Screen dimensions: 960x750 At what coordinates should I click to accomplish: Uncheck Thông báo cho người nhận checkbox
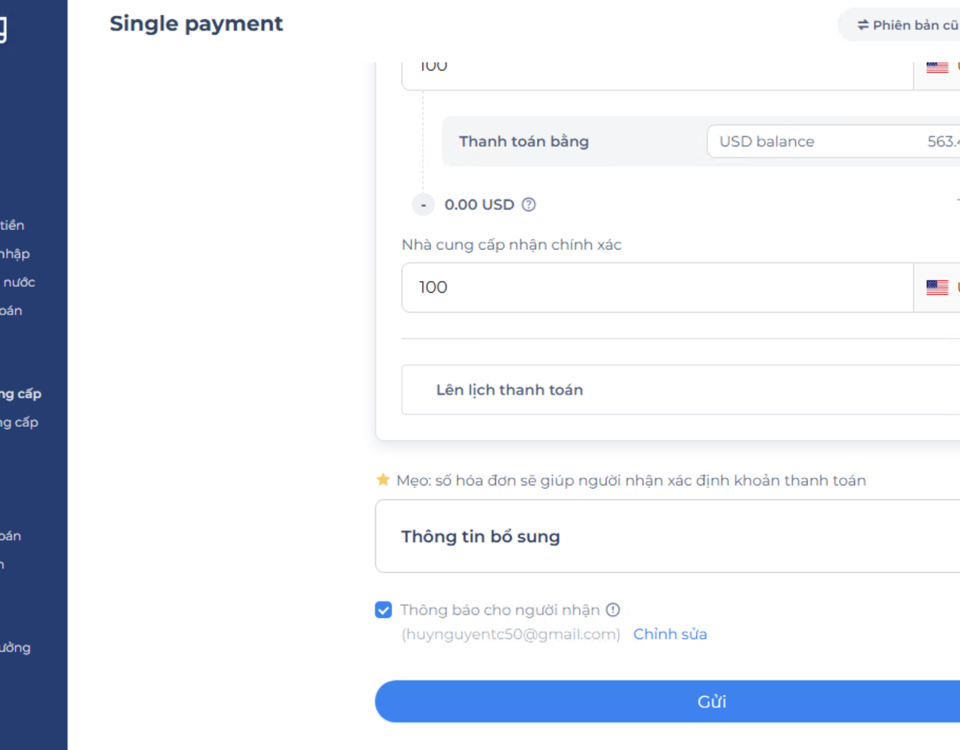383,610
